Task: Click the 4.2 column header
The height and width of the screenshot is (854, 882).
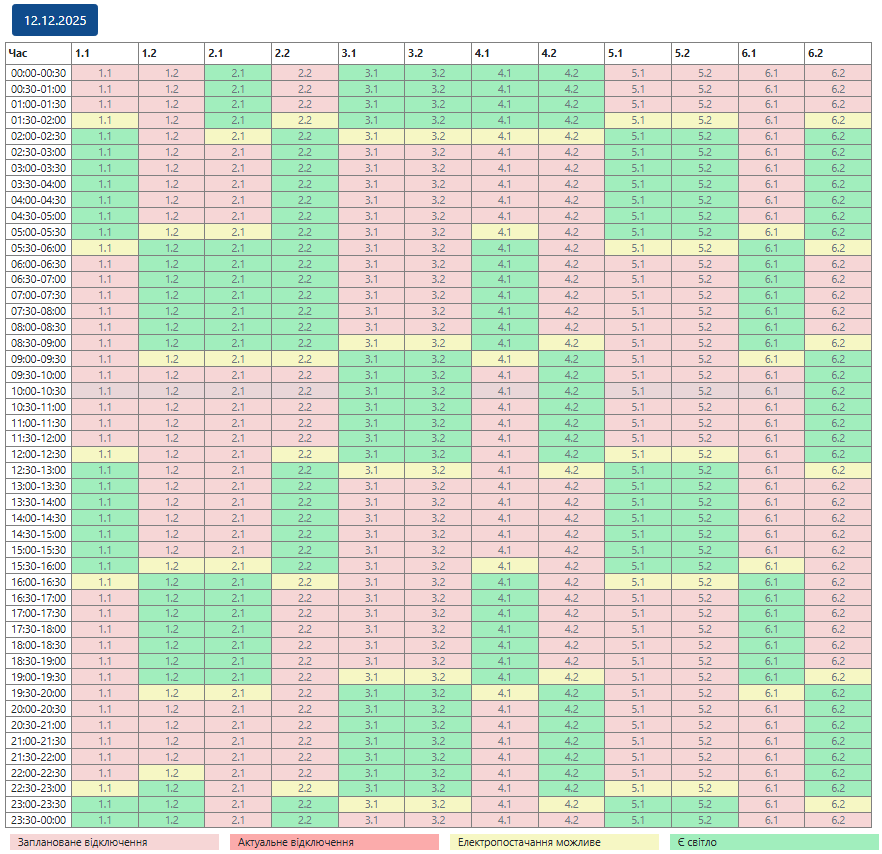Action: tap(571, 53)
